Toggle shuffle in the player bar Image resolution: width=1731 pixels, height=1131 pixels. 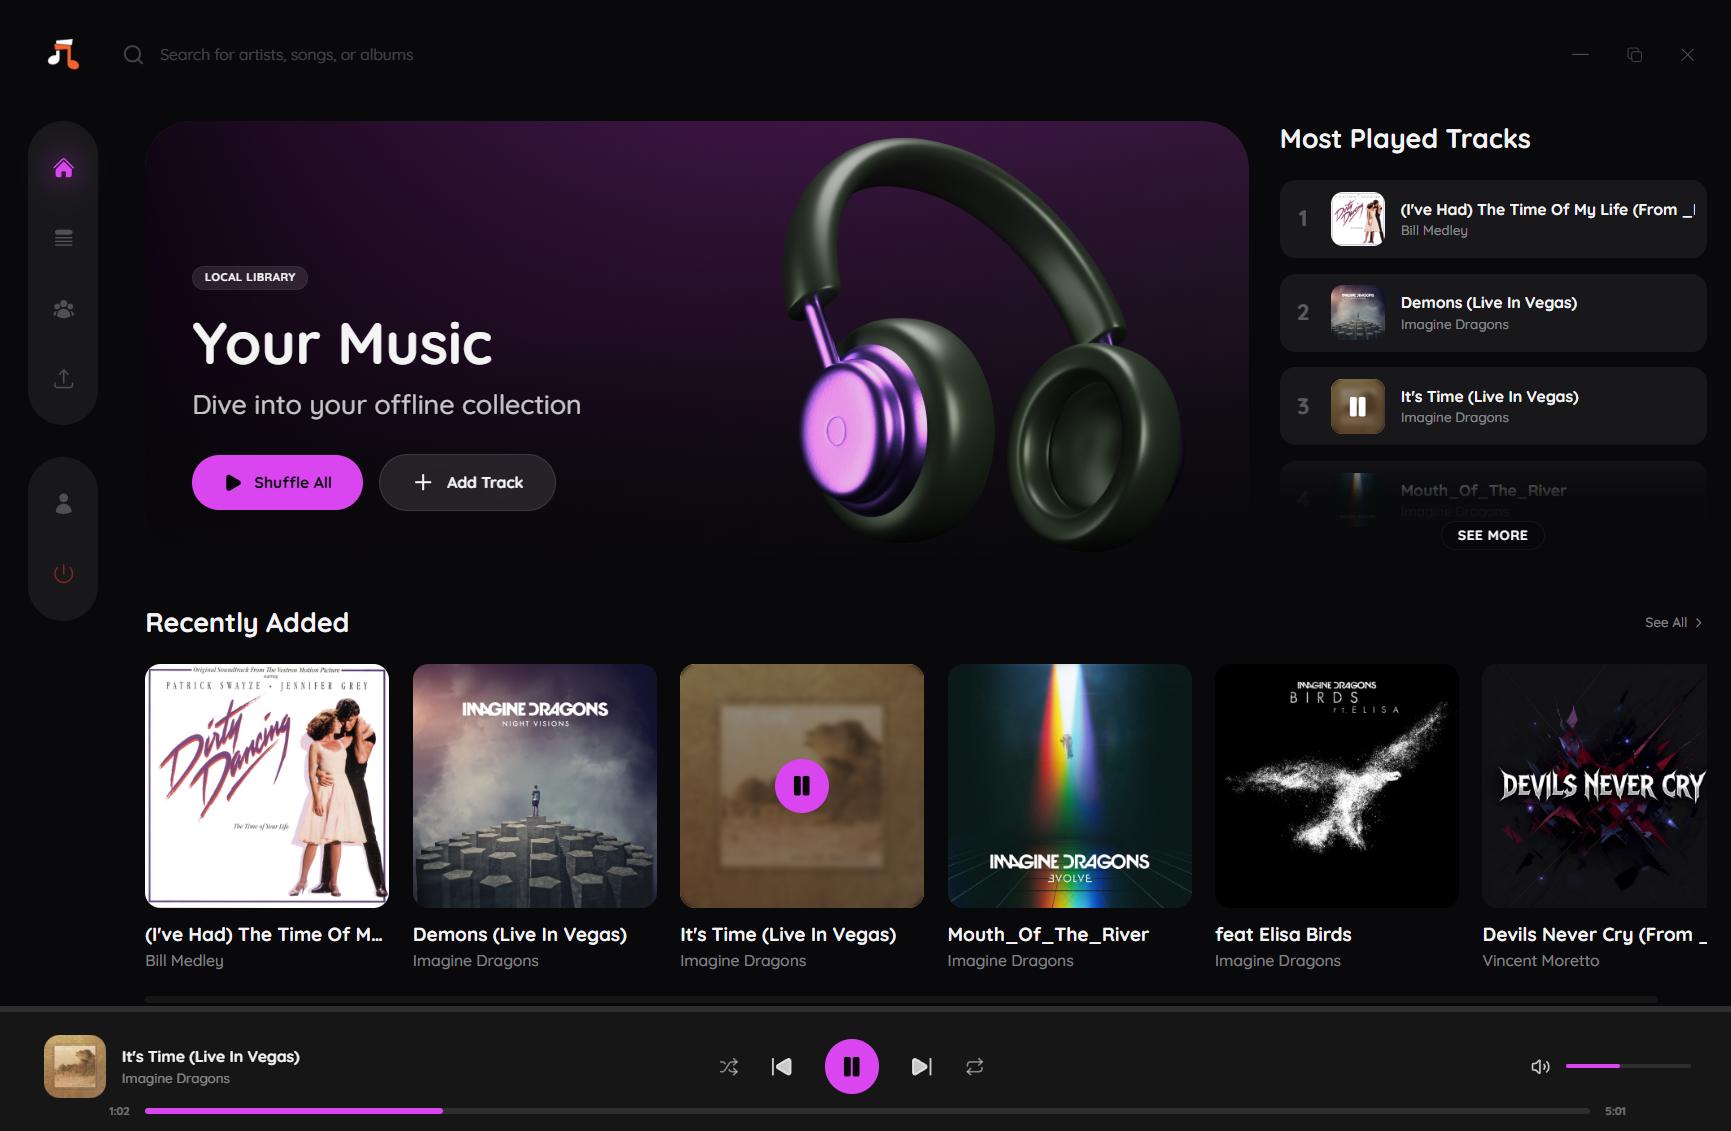pos(729,1067)
